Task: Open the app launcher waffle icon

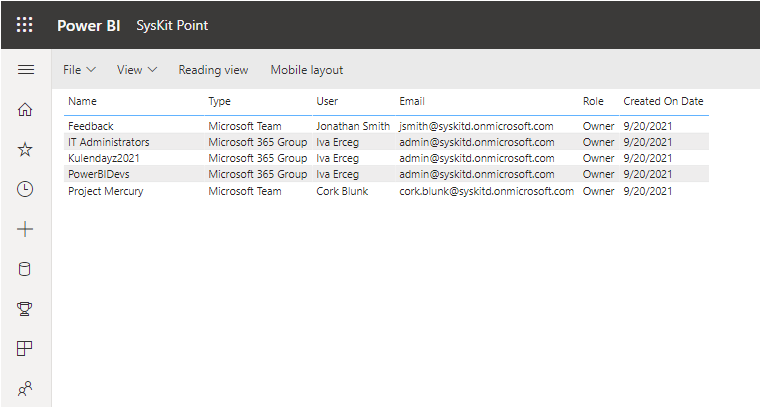Action: [x=25, y=25]
